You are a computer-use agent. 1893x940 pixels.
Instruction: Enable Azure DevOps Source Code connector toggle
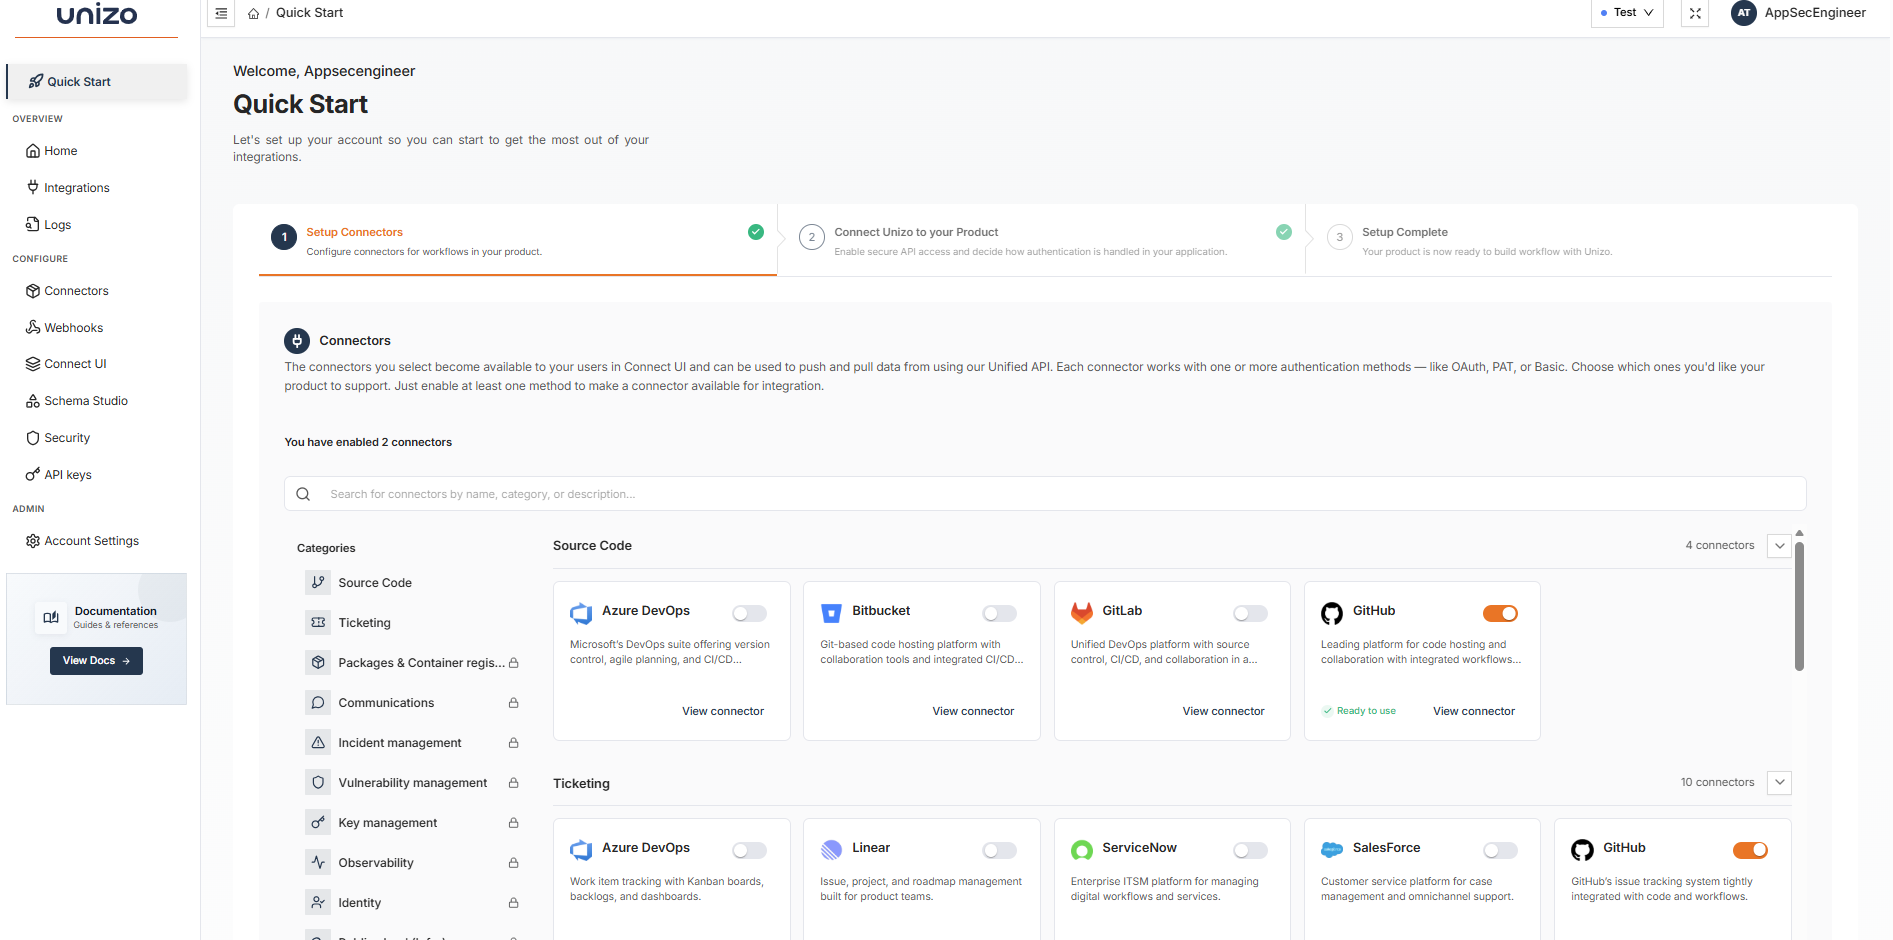750,613
